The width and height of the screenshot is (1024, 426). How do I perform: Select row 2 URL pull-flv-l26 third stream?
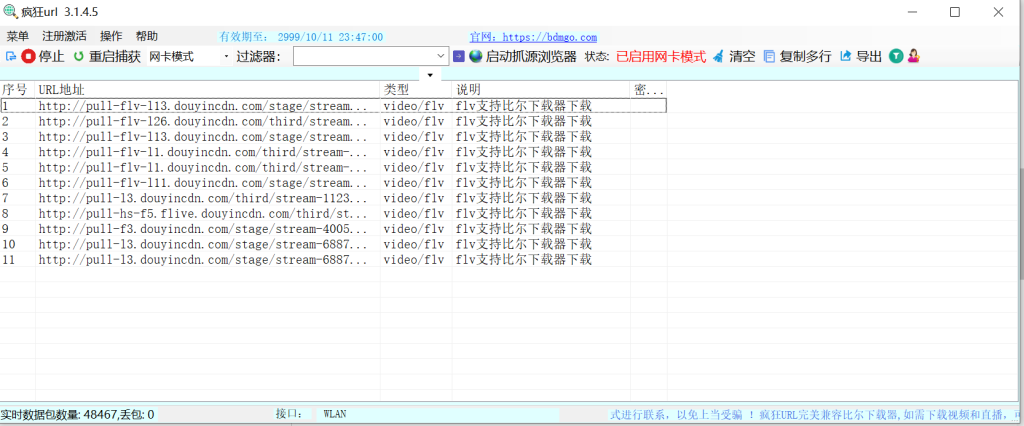pos(203,121)
